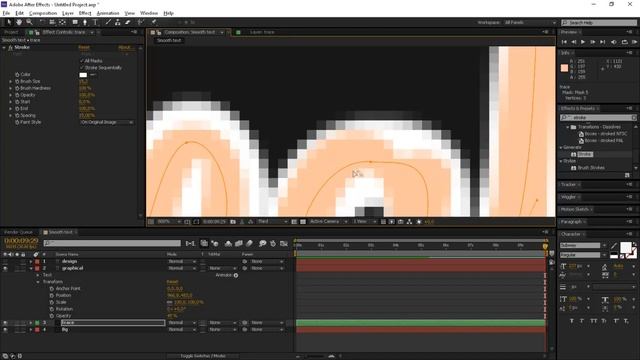The width and height of the screenshot is (640, 360).
Task: Select the Eraser tool
Action: click(x=127, y=22)
